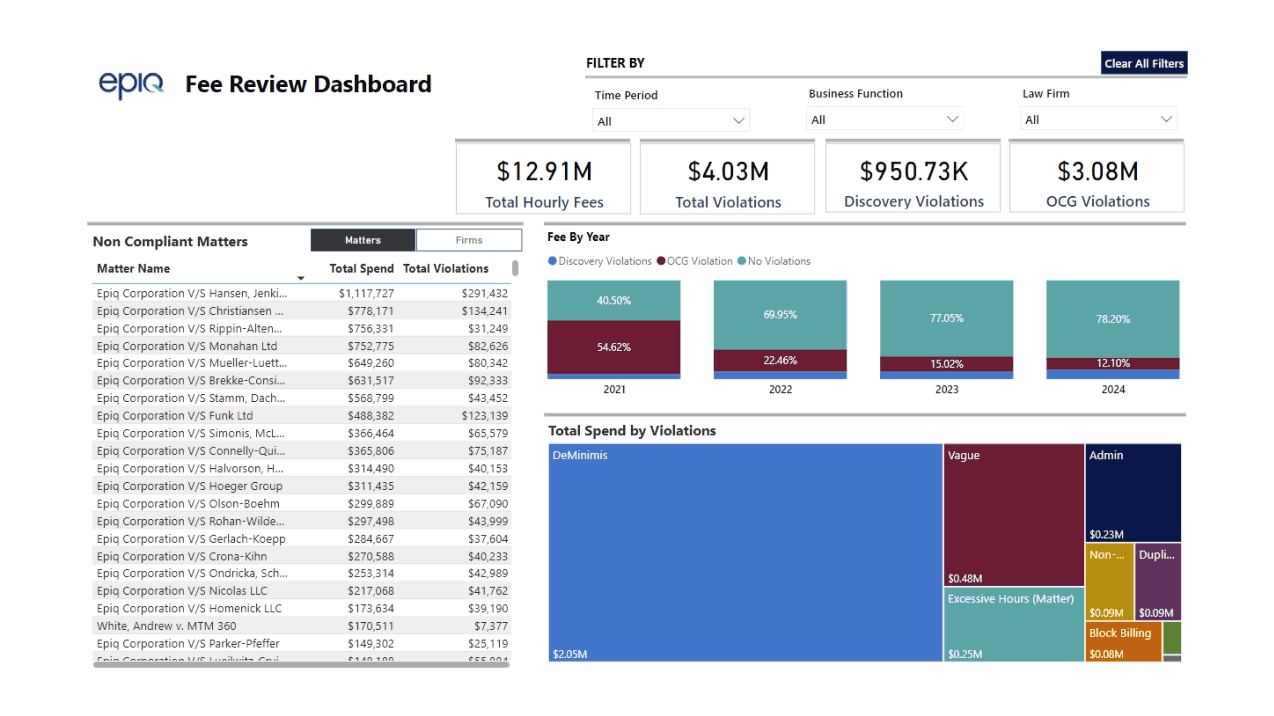Switch to the Matters tab
Viewport: 1274px width, 716px height.
363,240
